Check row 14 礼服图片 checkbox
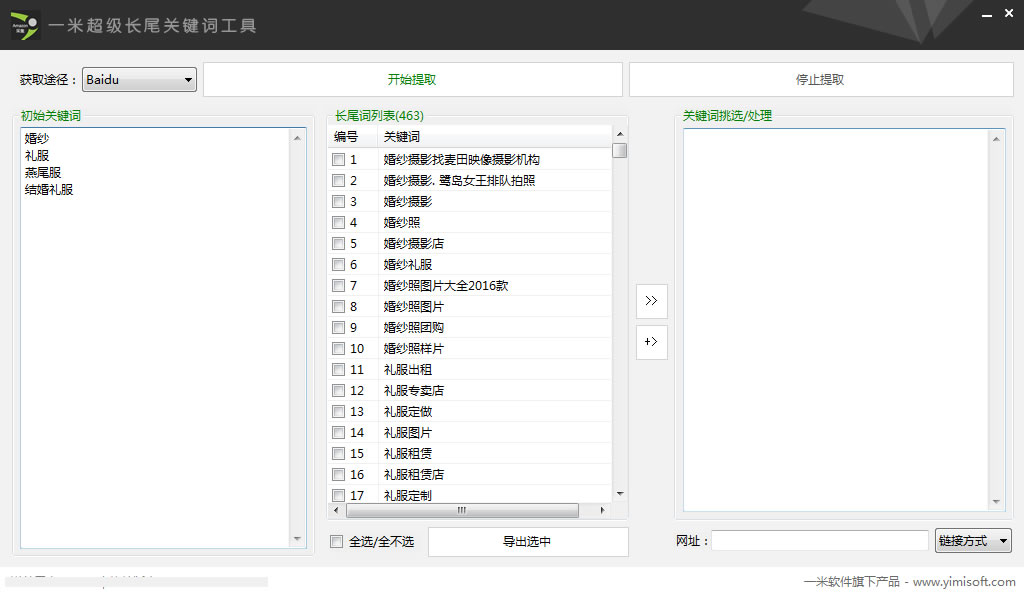 [338, 432]
